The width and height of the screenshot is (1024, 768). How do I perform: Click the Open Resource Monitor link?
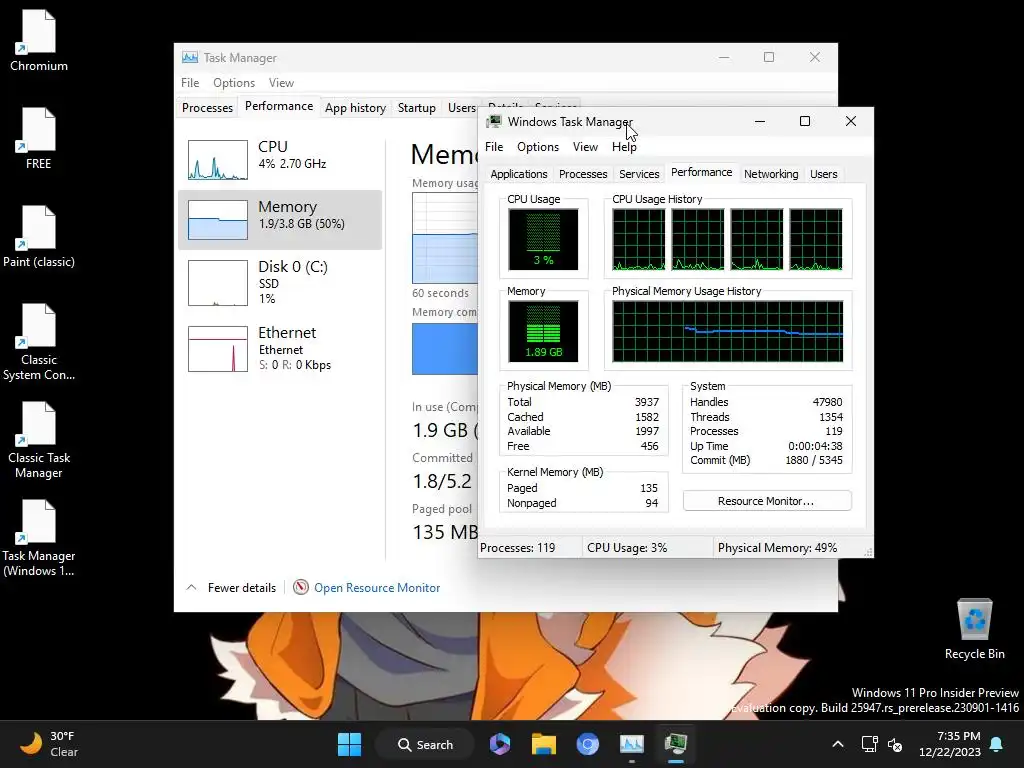pyautogui.click(x=377, y=588)
